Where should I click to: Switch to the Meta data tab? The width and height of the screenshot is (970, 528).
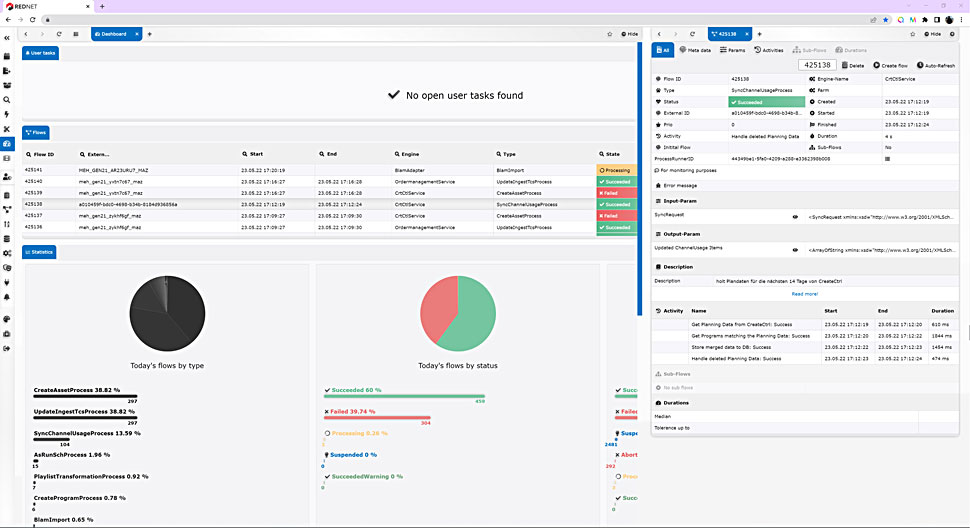(695, 50)
